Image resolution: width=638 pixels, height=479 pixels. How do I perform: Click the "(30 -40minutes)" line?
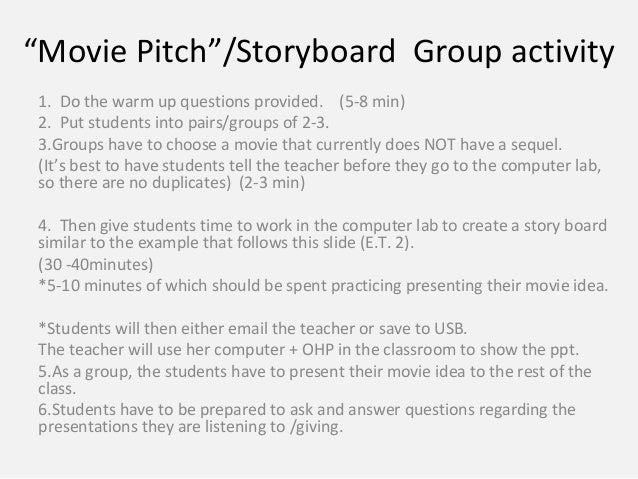coord(96,265)
